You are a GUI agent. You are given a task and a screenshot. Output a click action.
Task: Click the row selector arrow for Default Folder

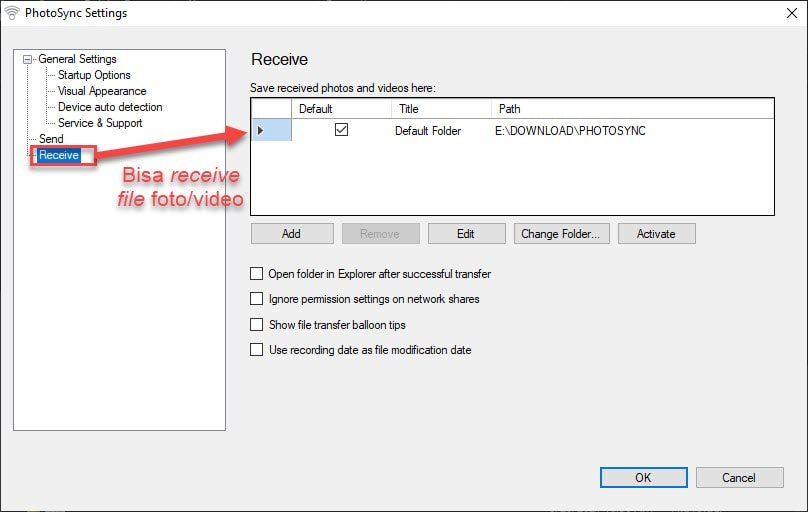pyautogui.click(x=271, y=130)
